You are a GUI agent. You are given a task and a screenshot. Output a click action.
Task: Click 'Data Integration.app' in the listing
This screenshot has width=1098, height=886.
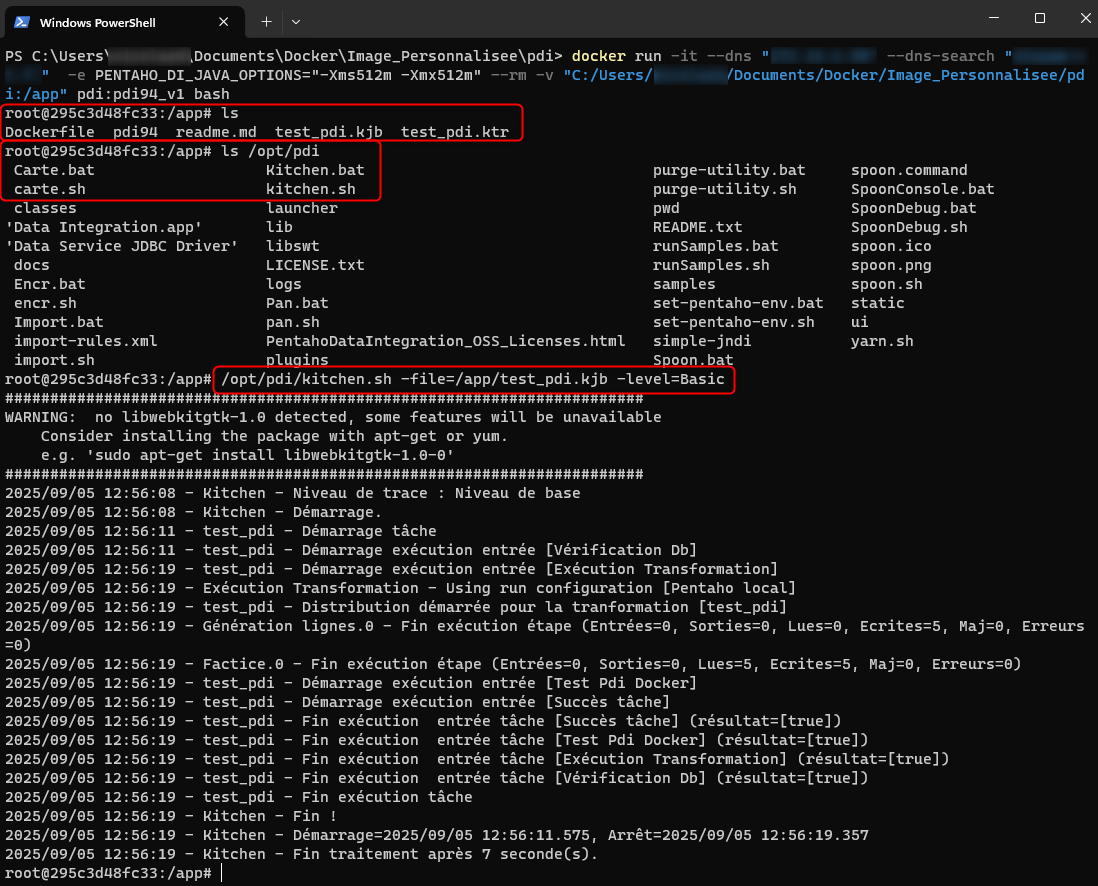(x=104, y=227)
